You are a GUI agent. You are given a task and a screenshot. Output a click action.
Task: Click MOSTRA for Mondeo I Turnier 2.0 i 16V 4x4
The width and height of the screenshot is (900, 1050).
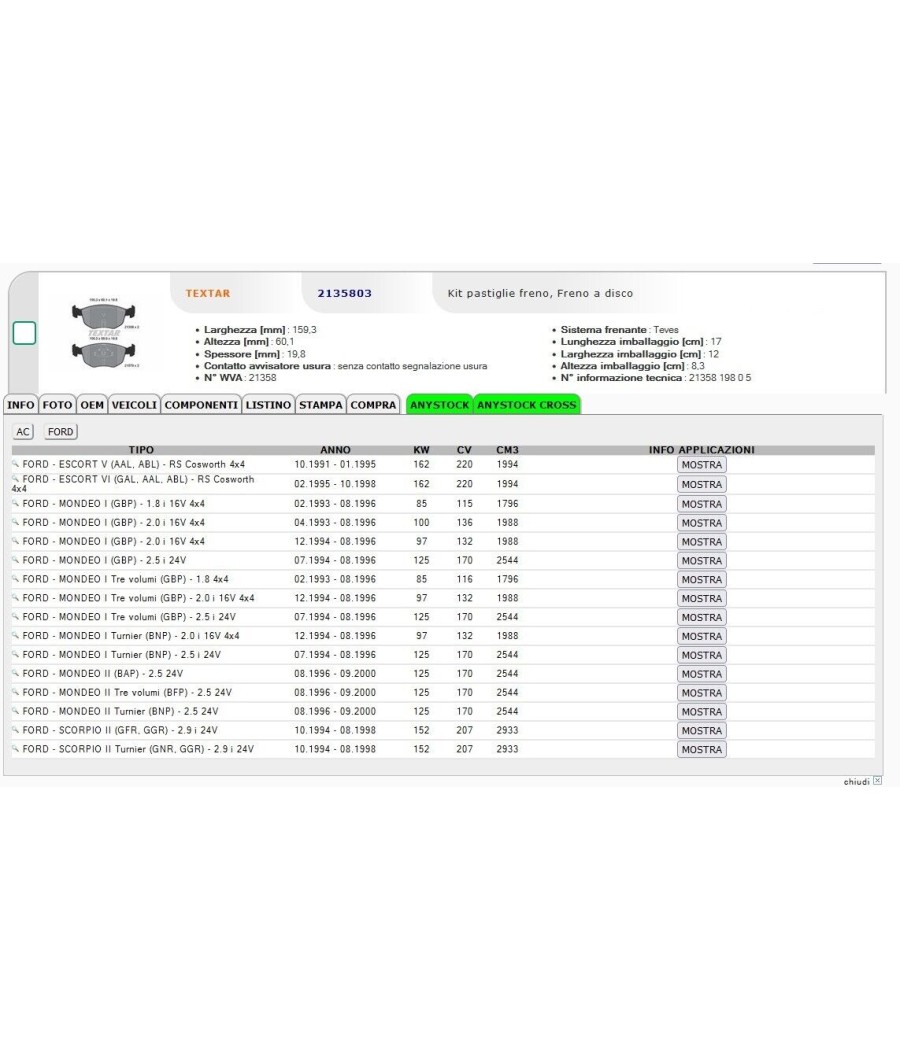click(x=701, y=636)
